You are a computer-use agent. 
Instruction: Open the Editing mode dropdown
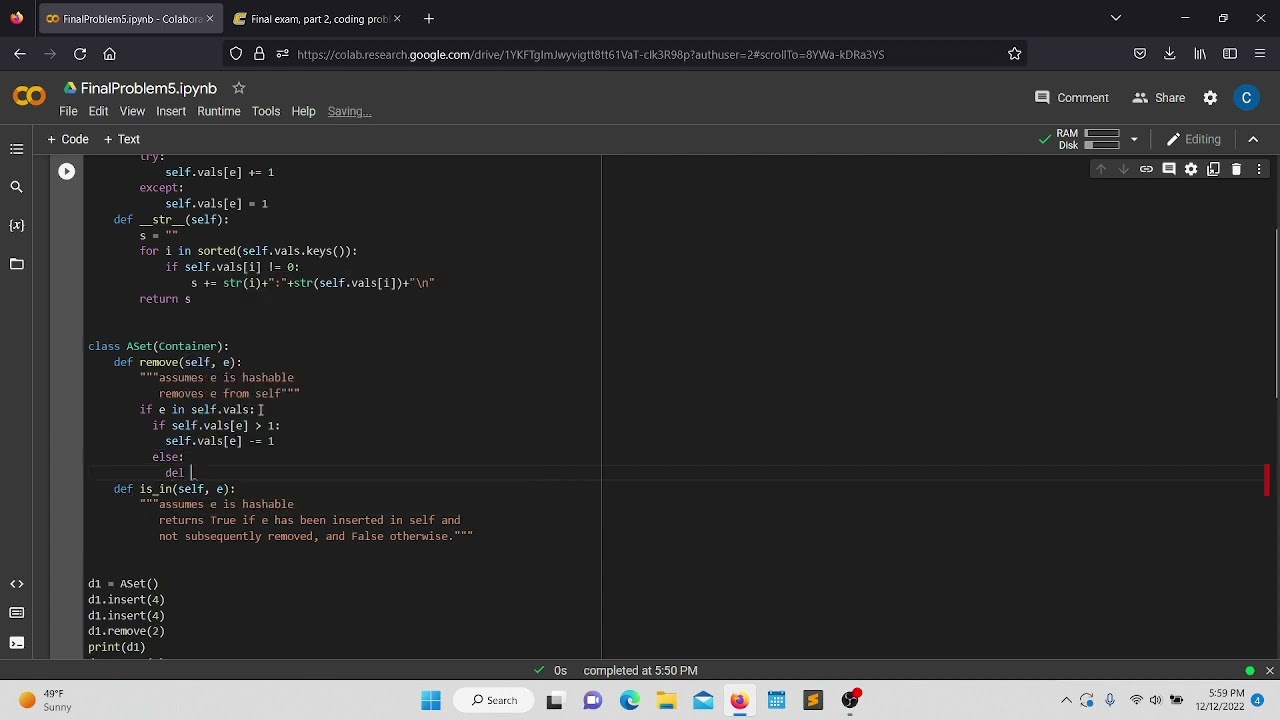[1194, 139]
